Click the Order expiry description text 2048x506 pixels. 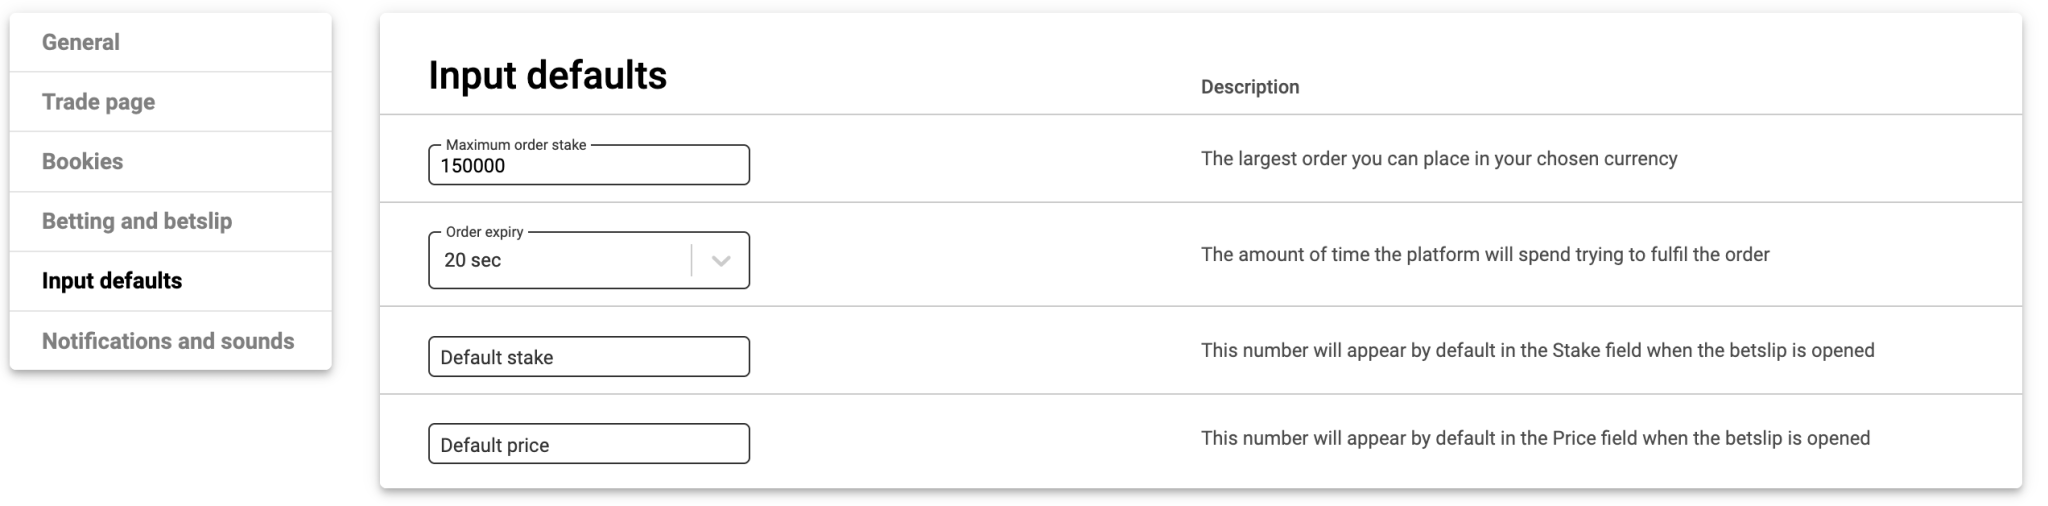click(x=1485, y=255)
